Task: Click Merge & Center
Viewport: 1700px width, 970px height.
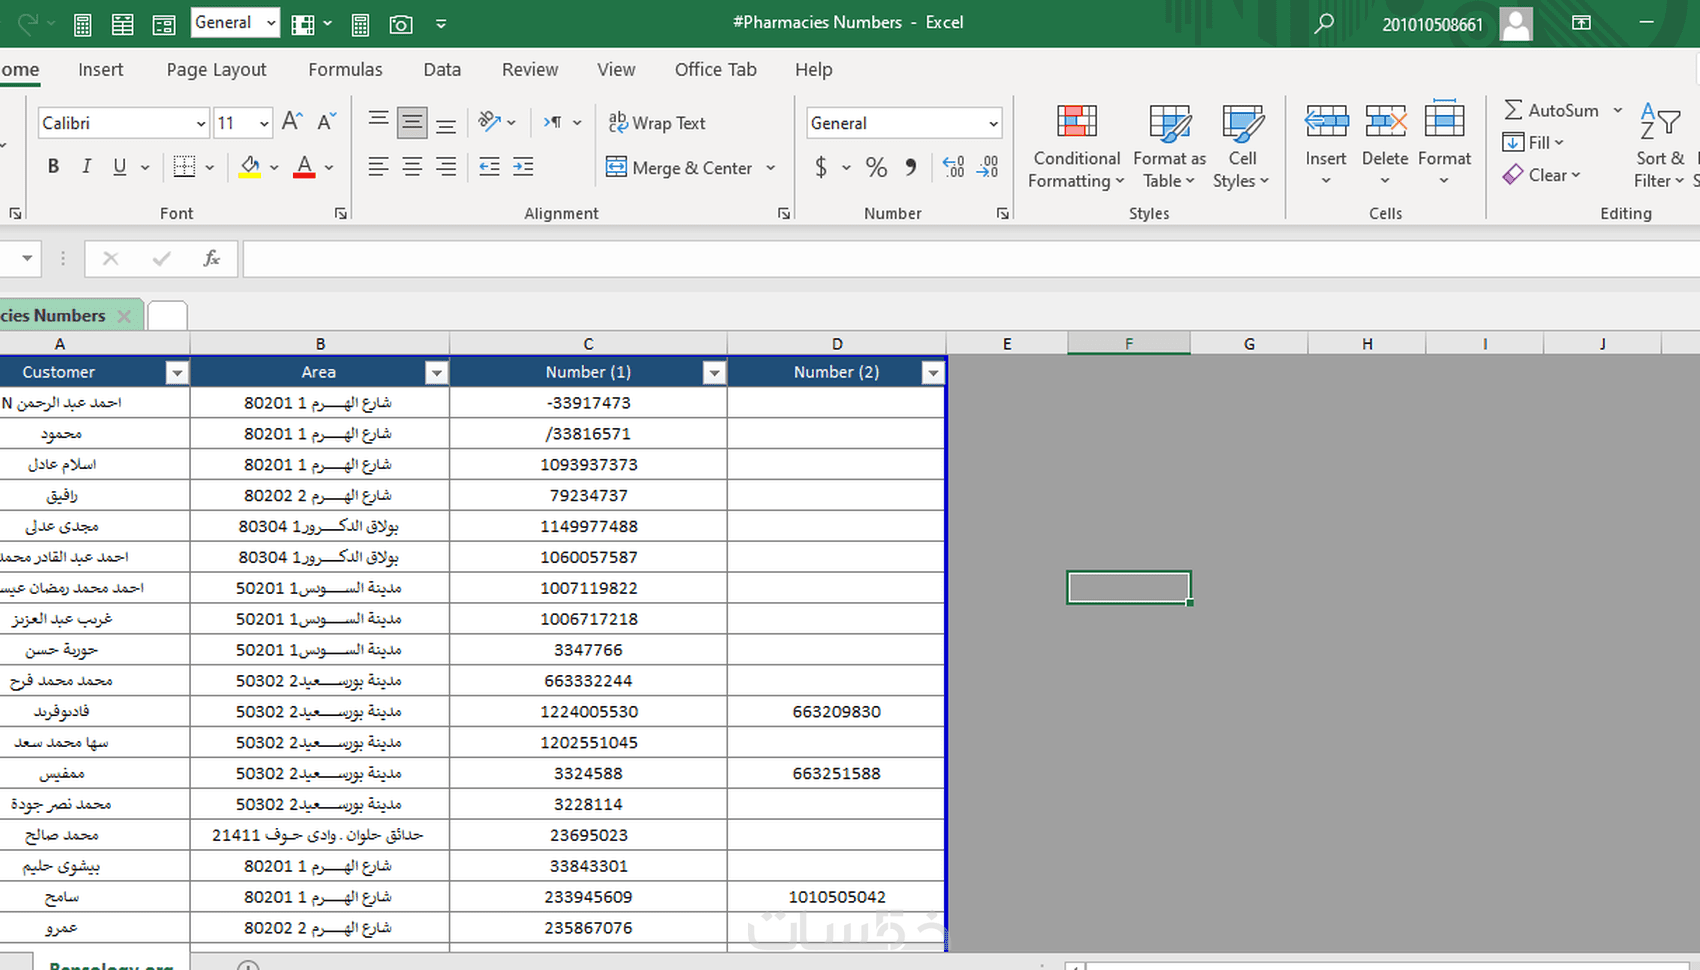Action: (x=680, y=168)
